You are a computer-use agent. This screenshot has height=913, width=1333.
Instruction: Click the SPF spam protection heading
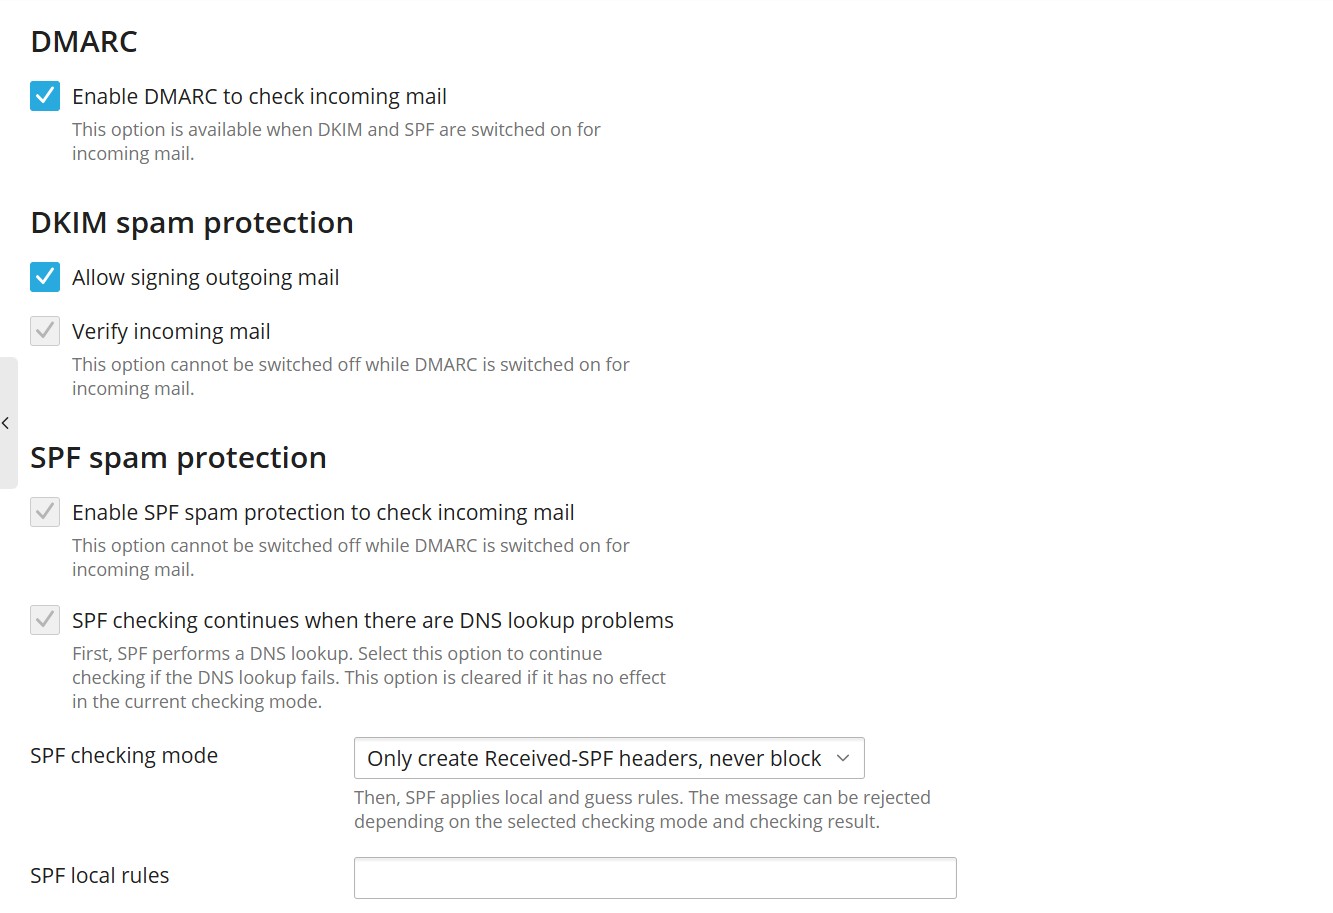(178, 458)
